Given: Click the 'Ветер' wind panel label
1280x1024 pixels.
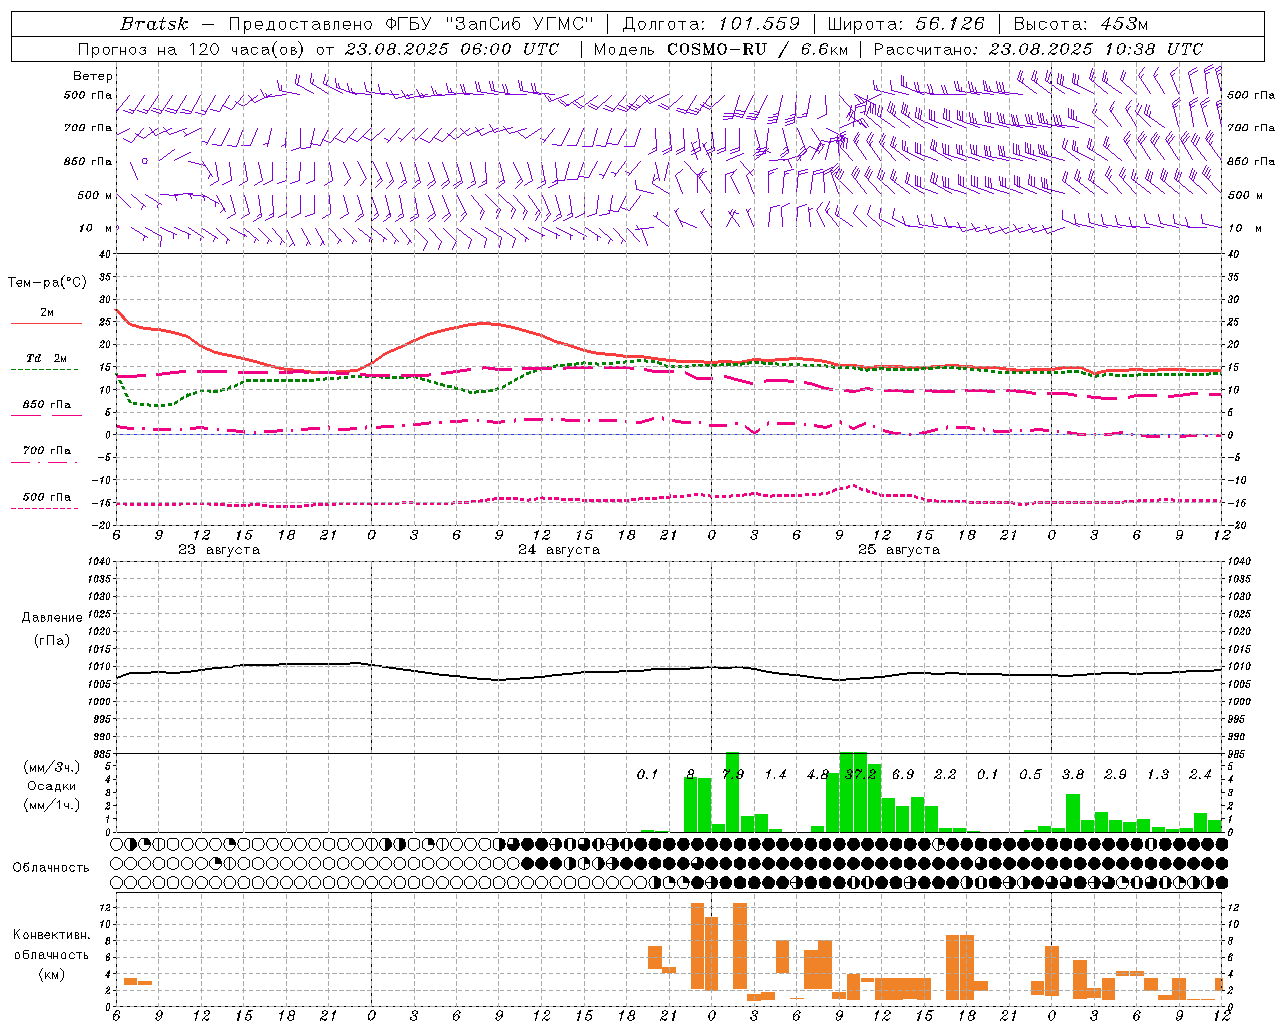Looking at the screenshot, I should 93,76.
